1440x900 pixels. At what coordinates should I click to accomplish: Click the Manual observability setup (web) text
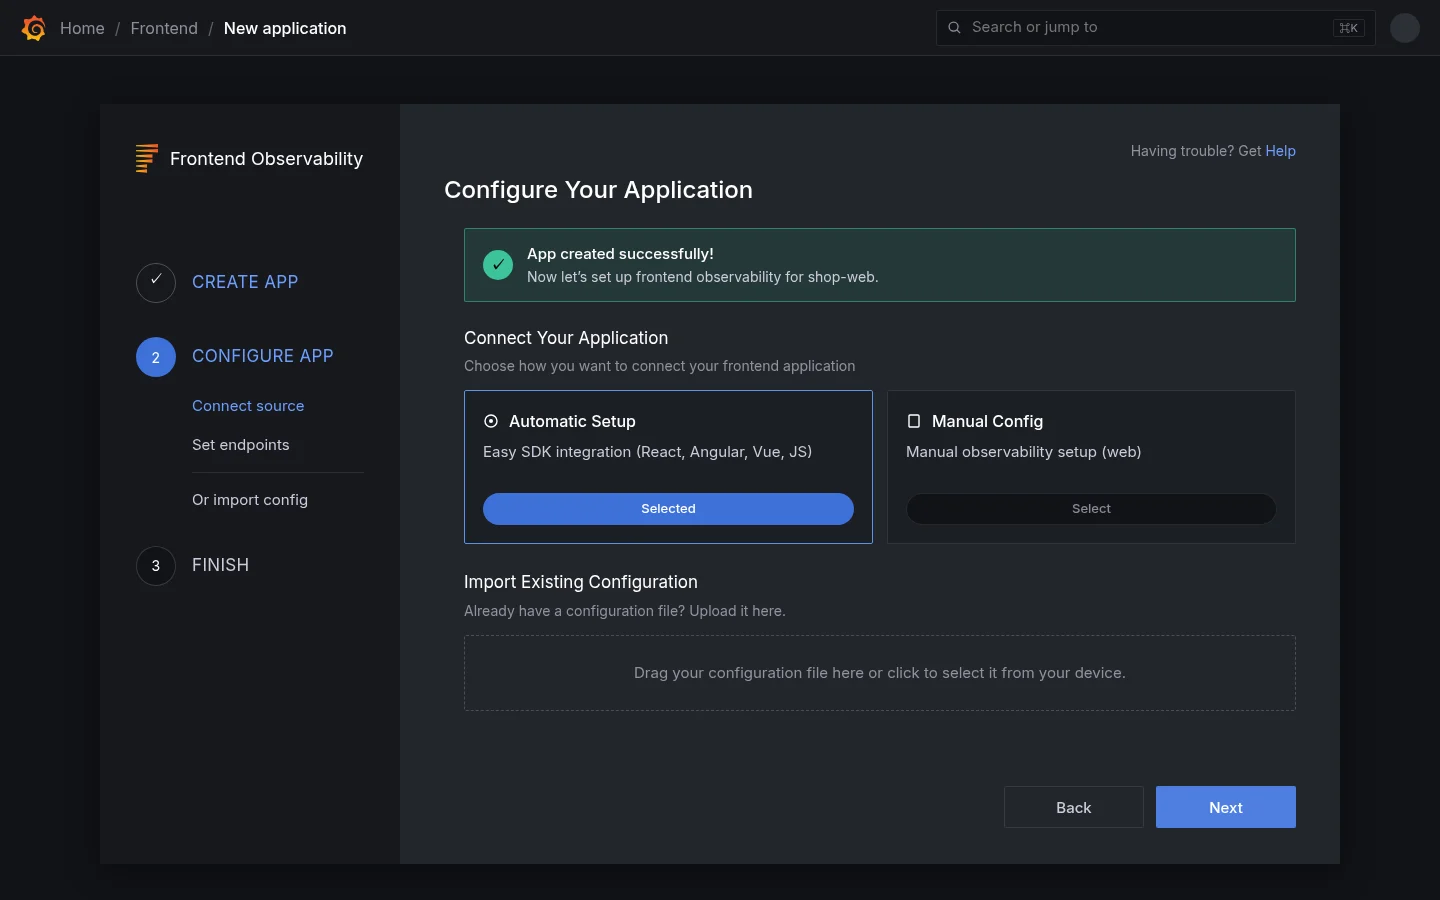point(1023,452)
